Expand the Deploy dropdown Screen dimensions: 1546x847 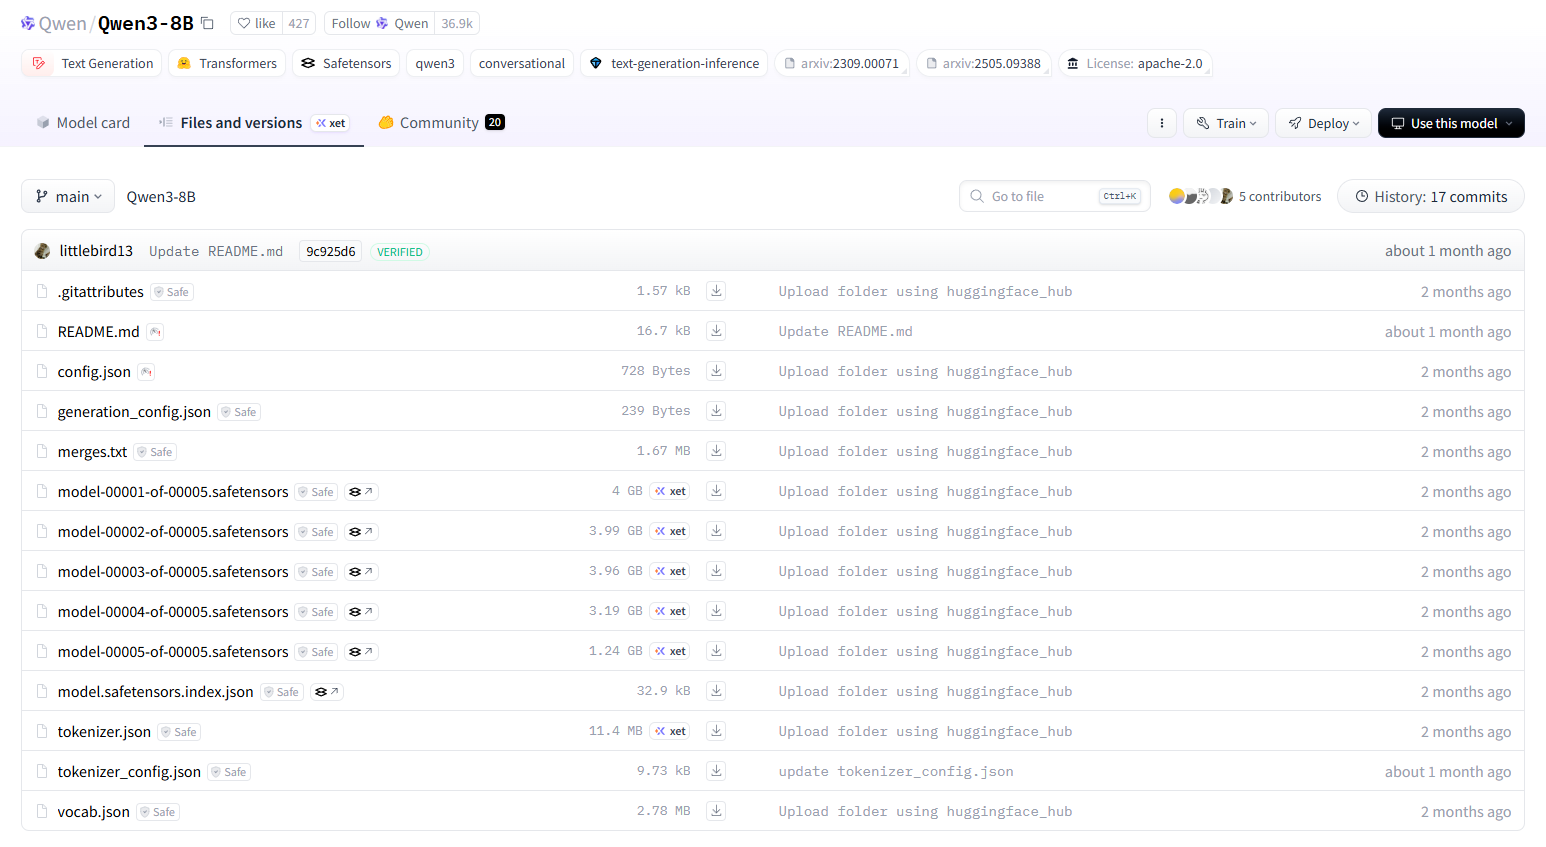click(1323, 123)
